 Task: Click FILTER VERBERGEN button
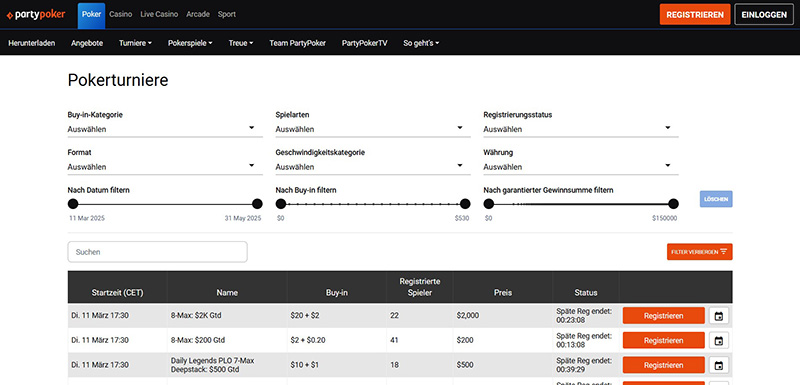[x=699, y=252]
